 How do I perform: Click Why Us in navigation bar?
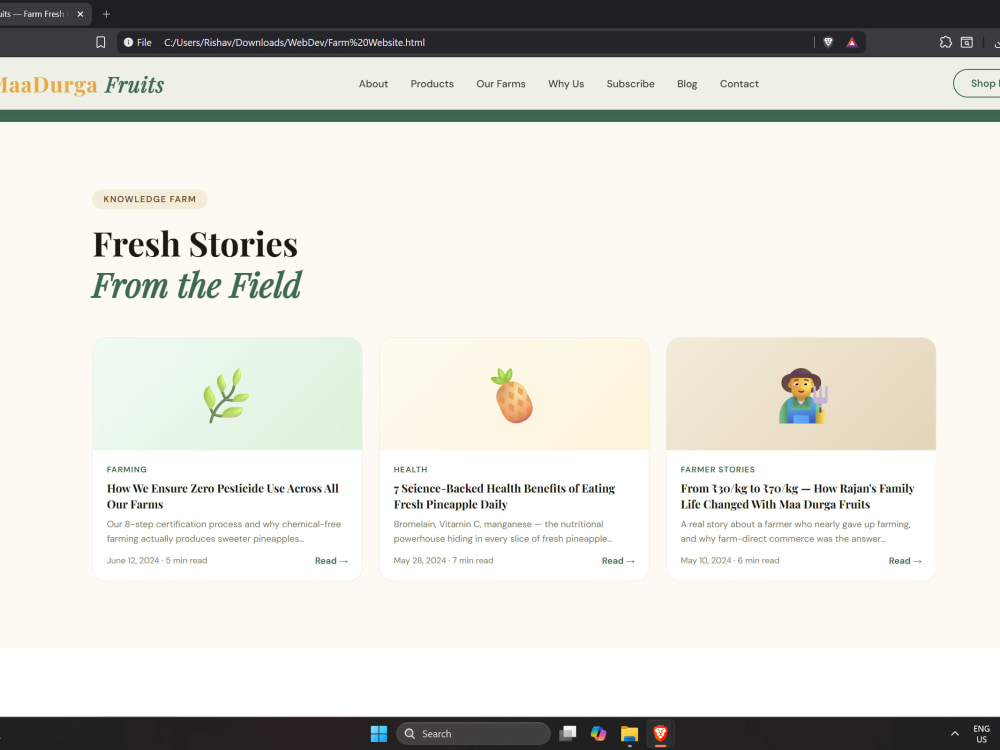pyautogui.click(x=566, y=84)
